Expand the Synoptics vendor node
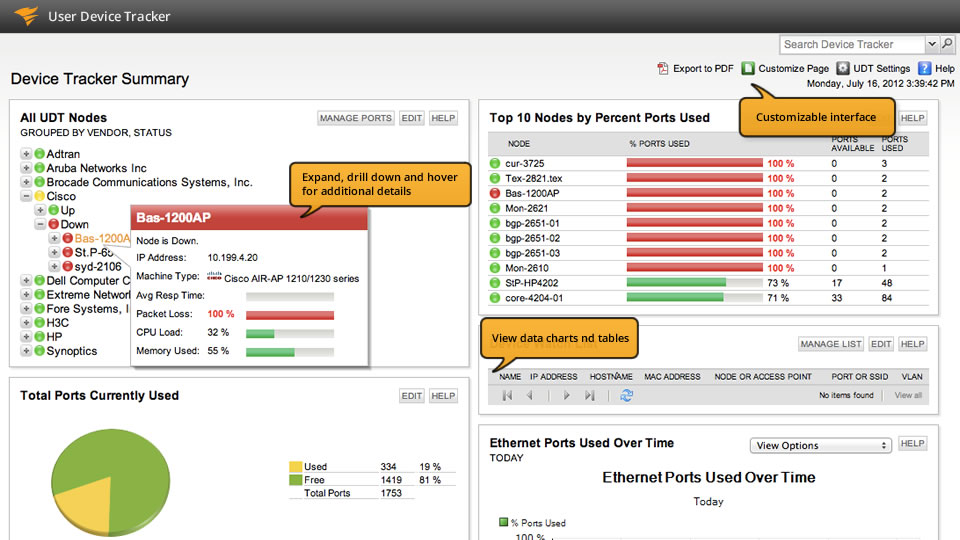Image resolution: width=960 pixels, height=540 pixels. point(26,351)
